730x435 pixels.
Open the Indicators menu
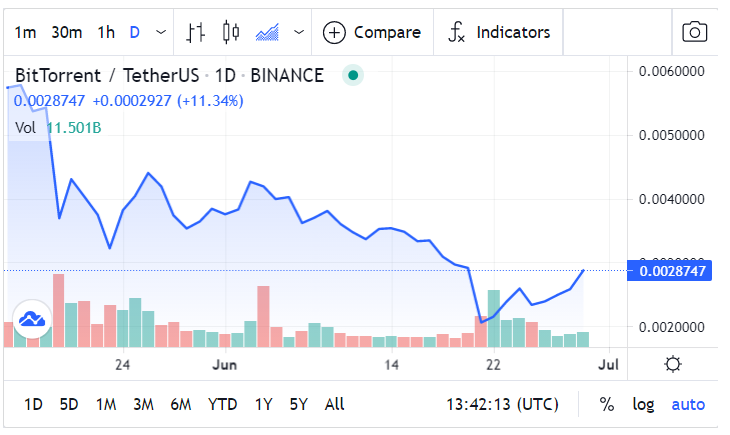(x=499, y=33)
